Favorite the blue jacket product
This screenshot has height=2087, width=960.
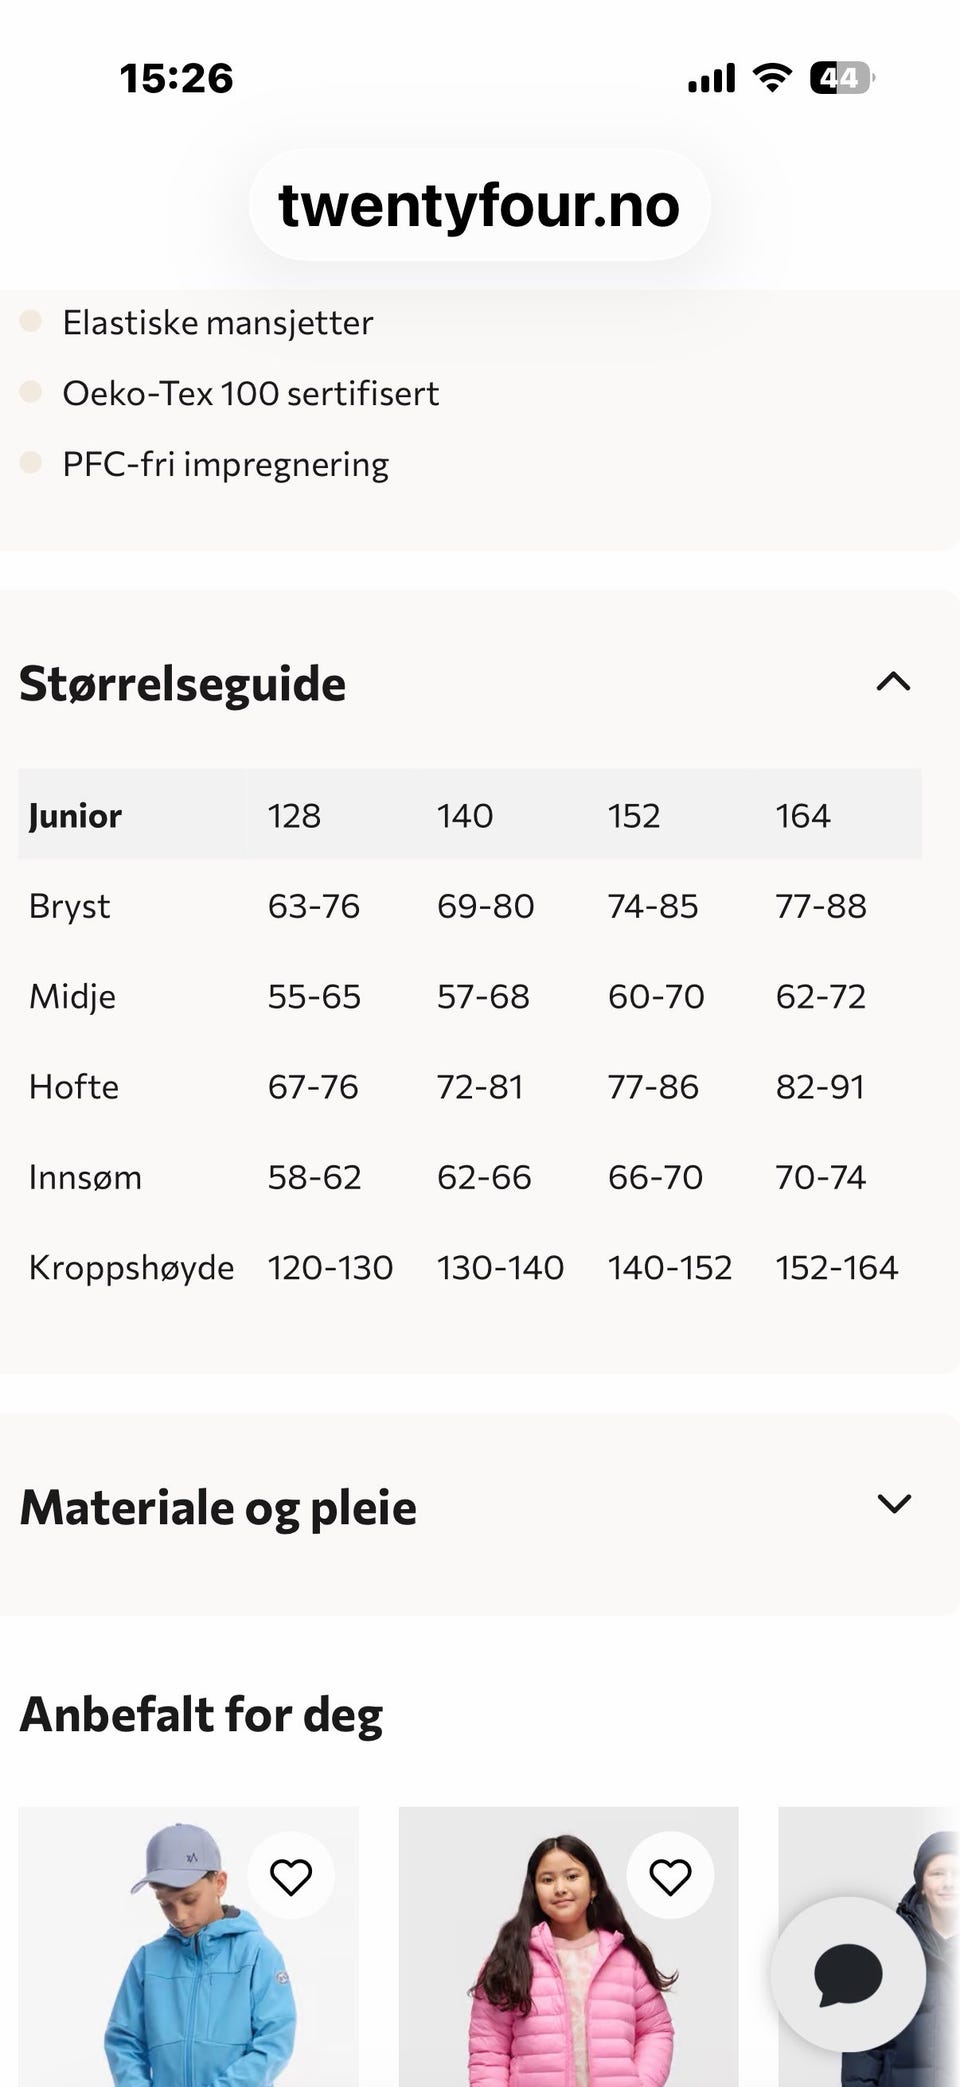point(291,1876)
